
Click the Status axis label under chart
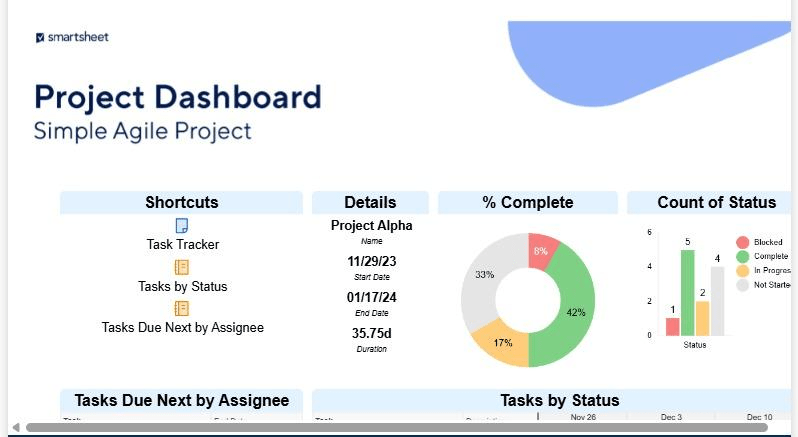pyautogui.click(x=695, y=345)
